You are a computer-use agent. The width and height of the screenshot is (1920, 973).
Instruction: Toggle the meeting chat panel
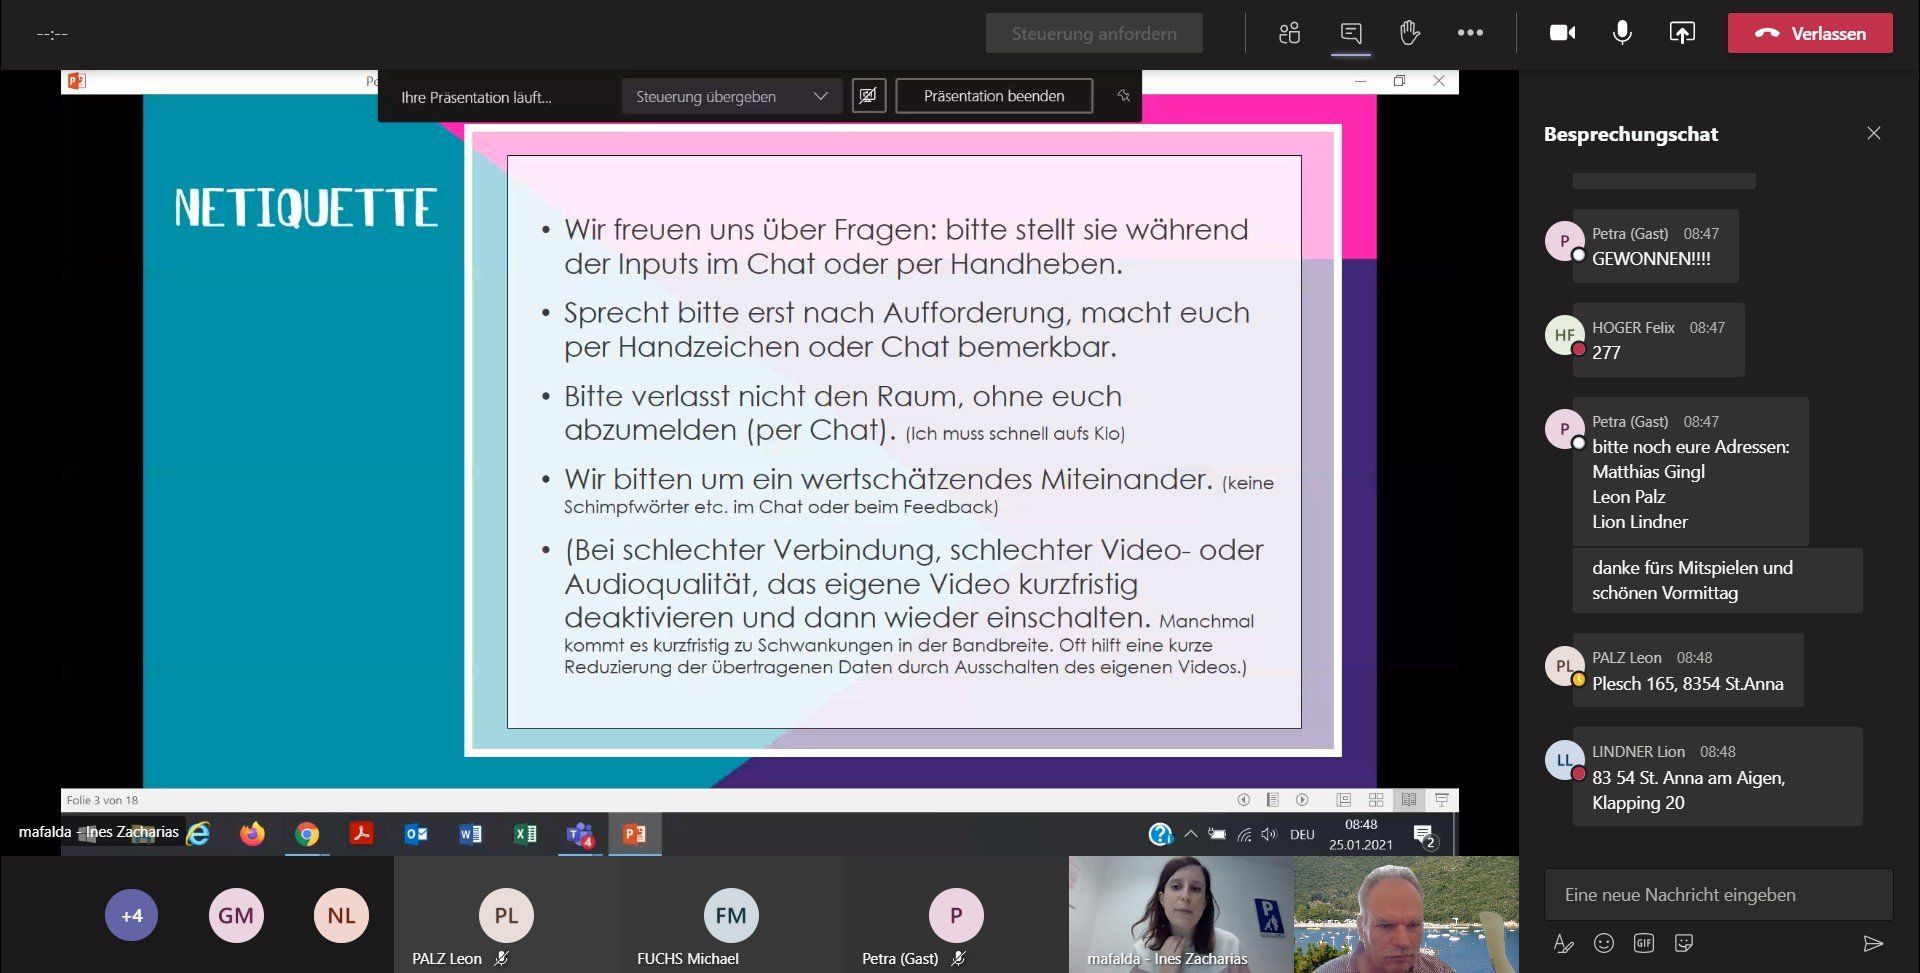coord(1351,33)
